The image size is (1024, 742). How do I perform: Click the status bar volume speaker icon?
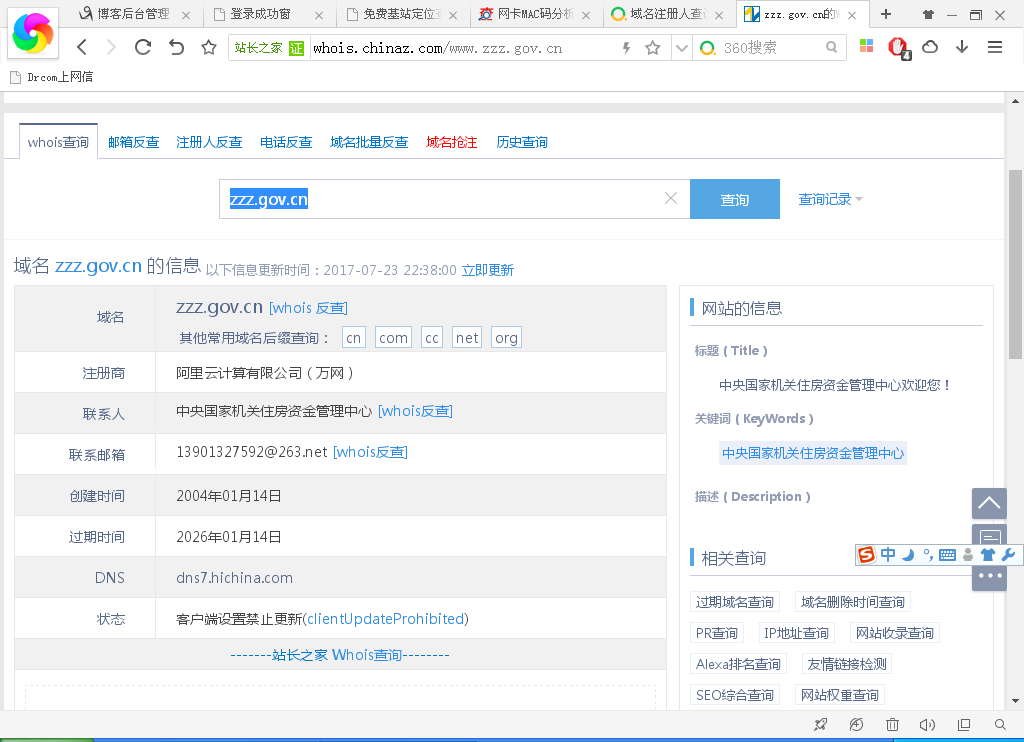927,724
